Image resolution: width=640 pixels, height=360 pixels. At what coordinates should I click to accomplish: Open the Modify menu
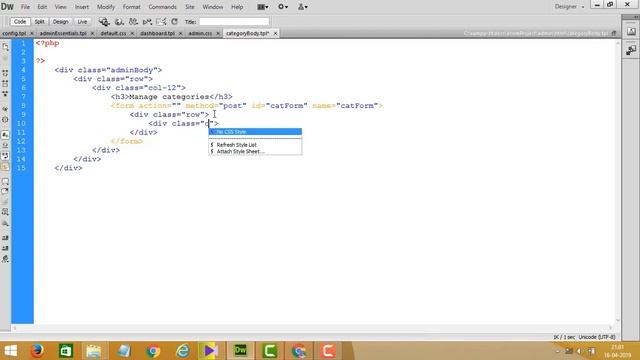click(106, 7)
